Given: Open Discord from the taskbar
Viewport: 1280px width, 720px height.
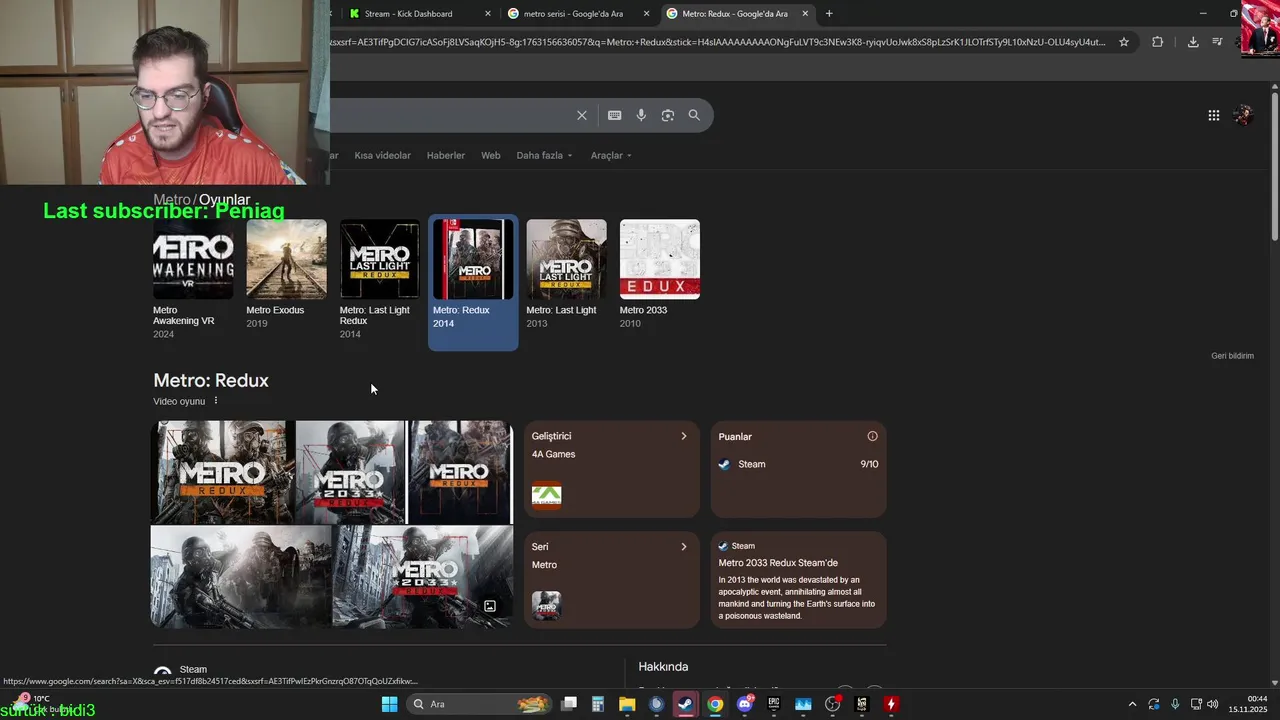Looking at the screenshot, I should [744, 704].
